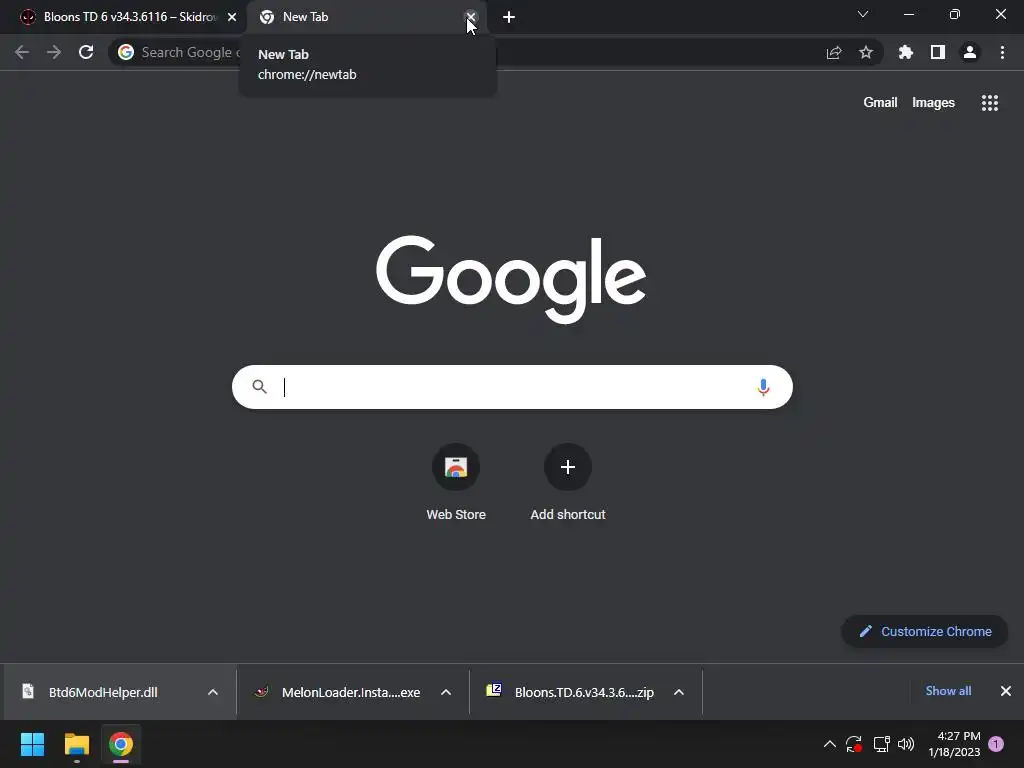Expand options for Btd6ModHelper.dll download
Screen dimensions: 1024x768
click(213, 692)
